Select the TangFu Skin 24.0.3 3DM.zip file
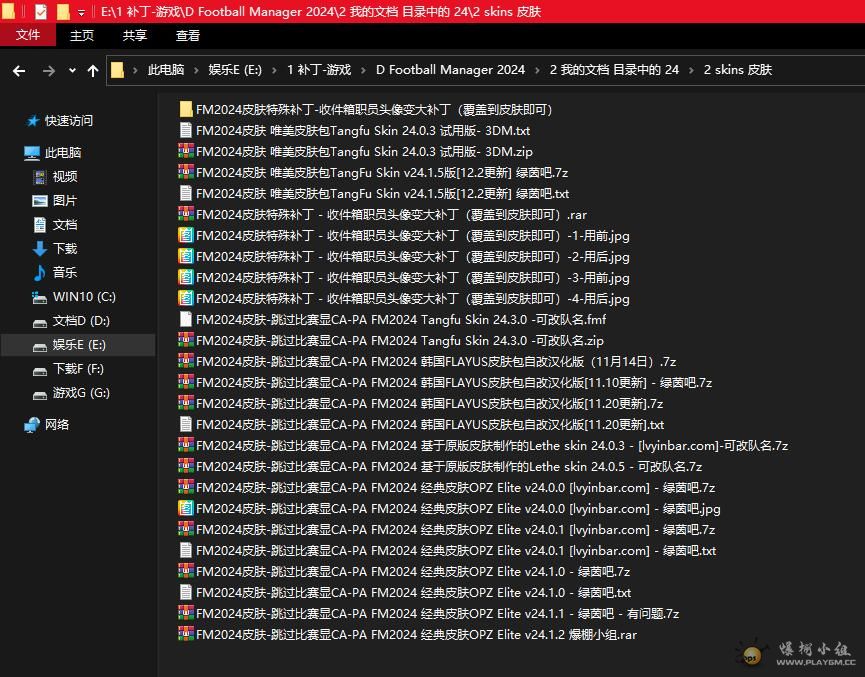Image resolution: width=865 pixels, height=677 pixels. 364,152
